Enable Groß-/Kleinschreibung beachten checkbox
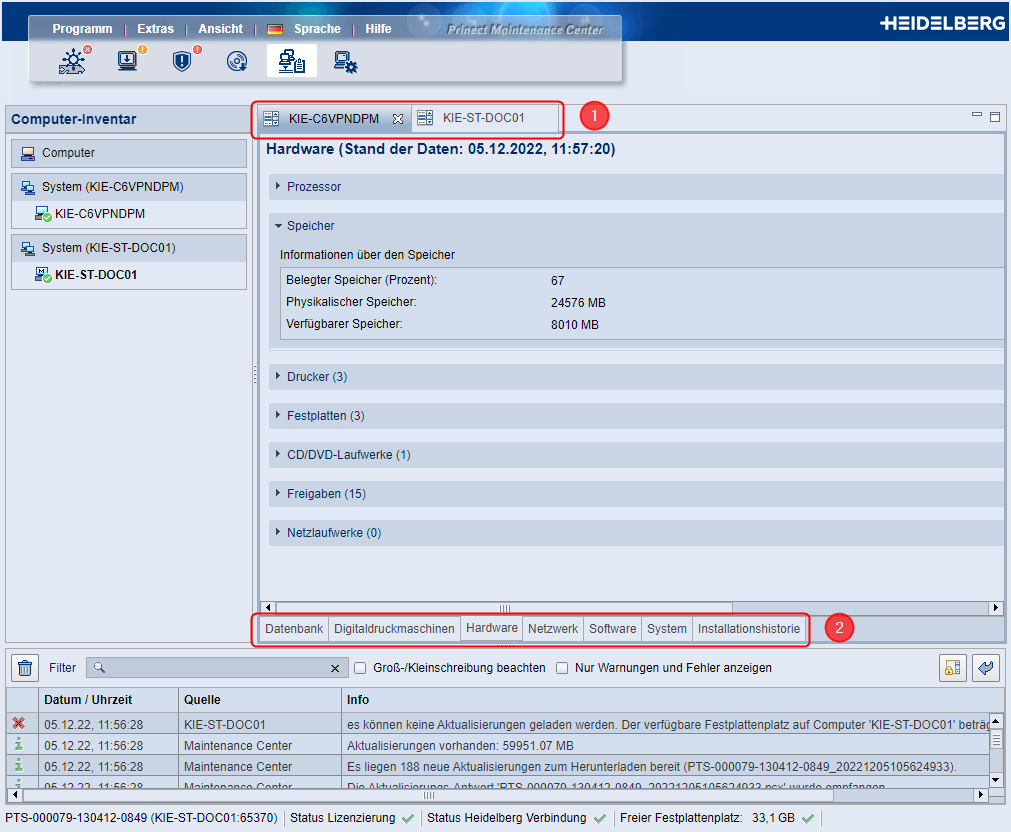The height and width of the screenshot is (832, 1011). pos(360,668)
